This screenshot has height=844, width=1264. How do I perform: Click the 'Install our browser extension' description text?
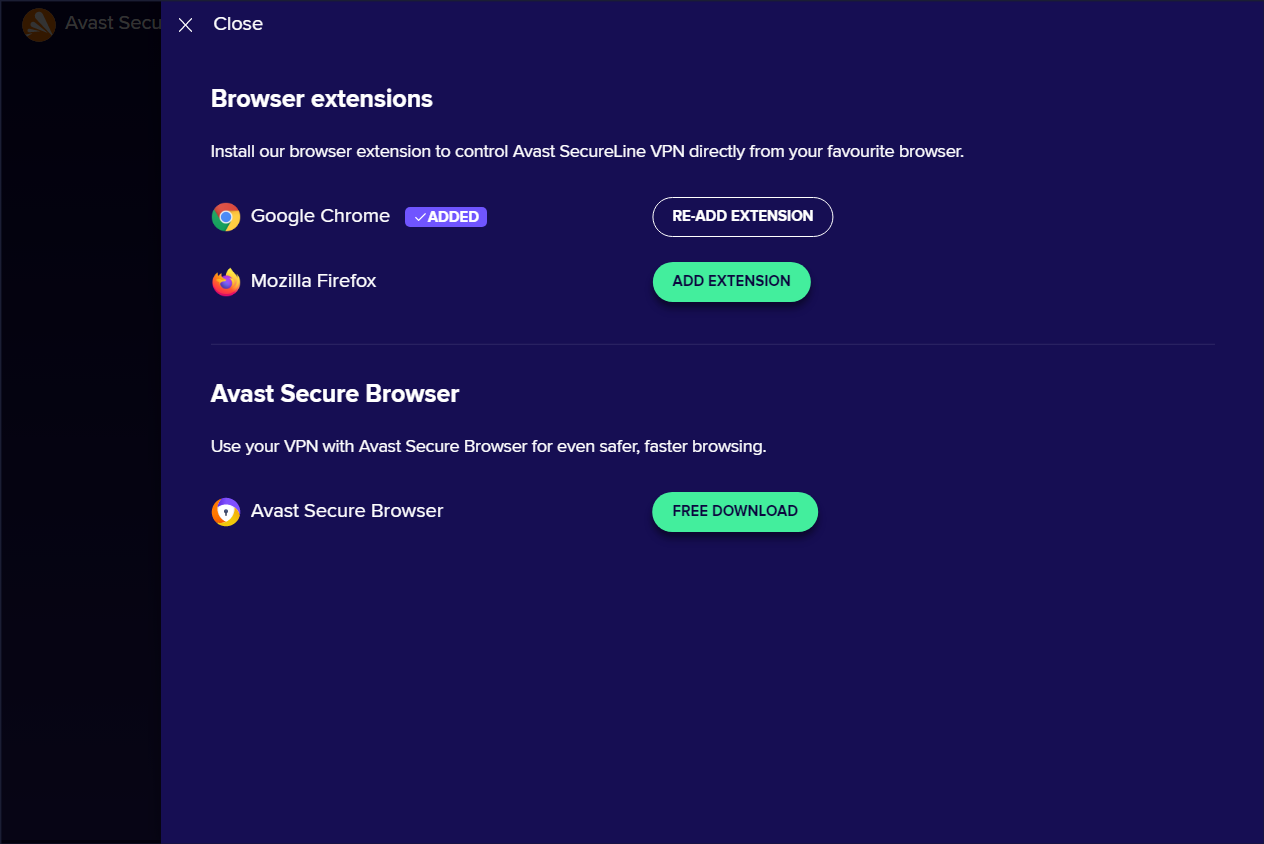coord(587,152)
